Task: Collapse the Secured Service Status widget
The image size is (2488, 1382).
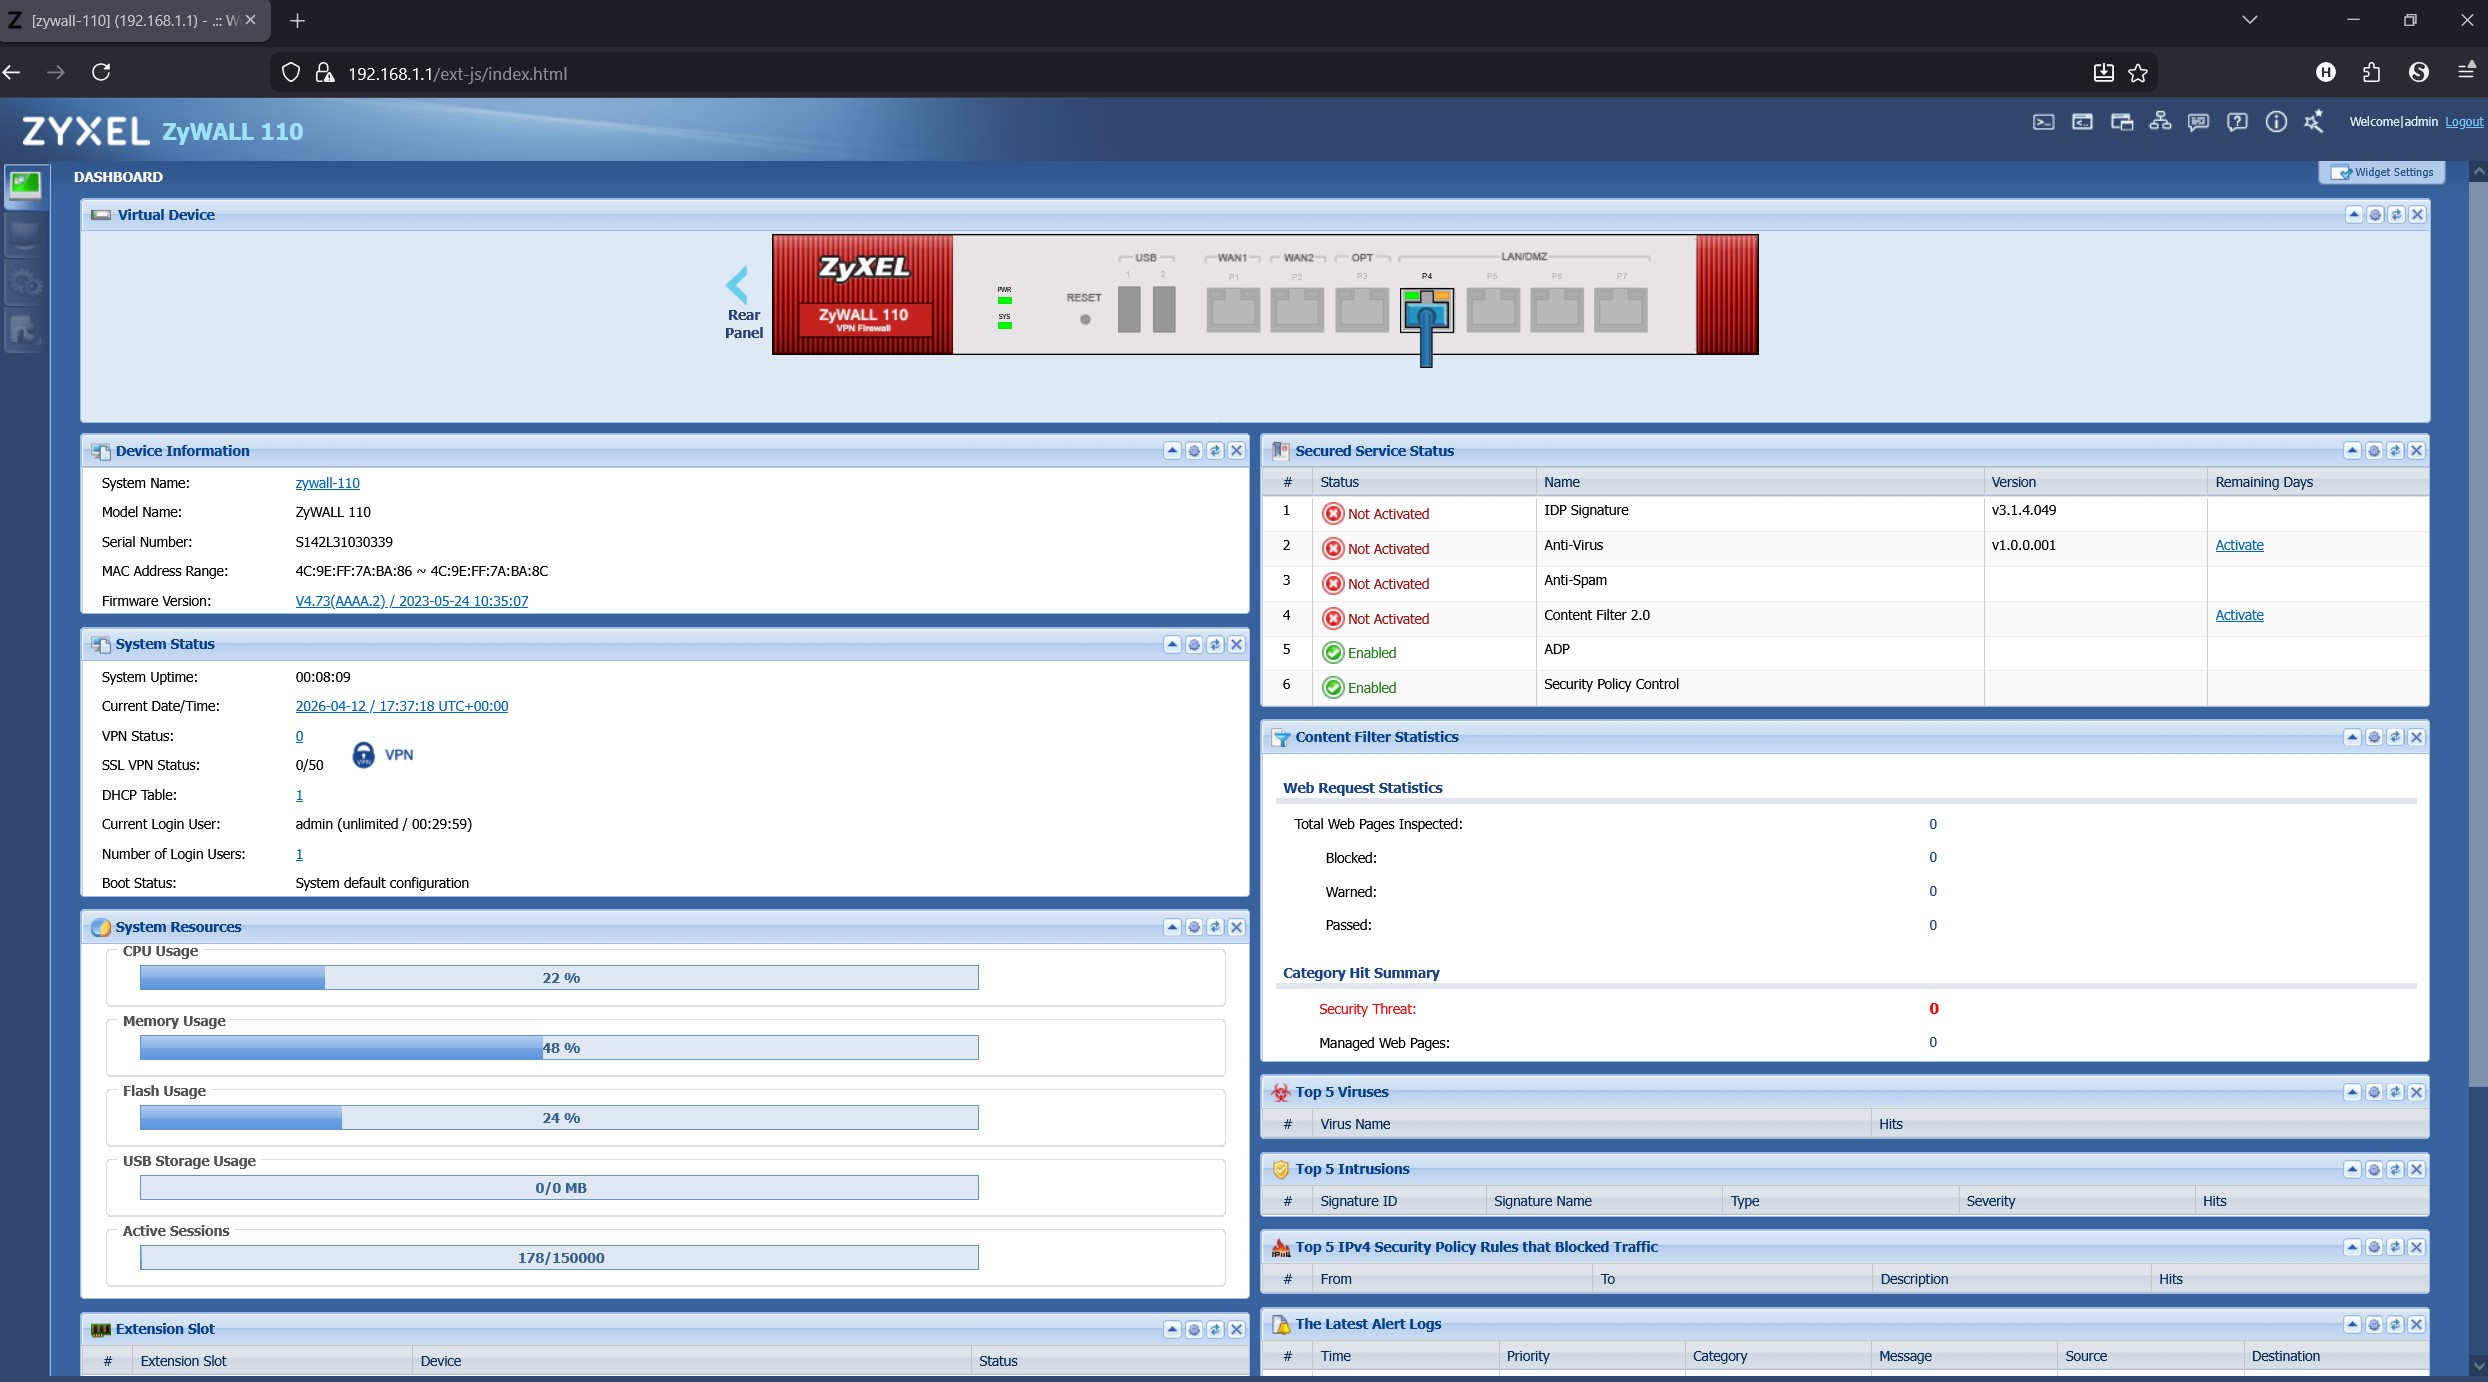Action: [2352, 451]
